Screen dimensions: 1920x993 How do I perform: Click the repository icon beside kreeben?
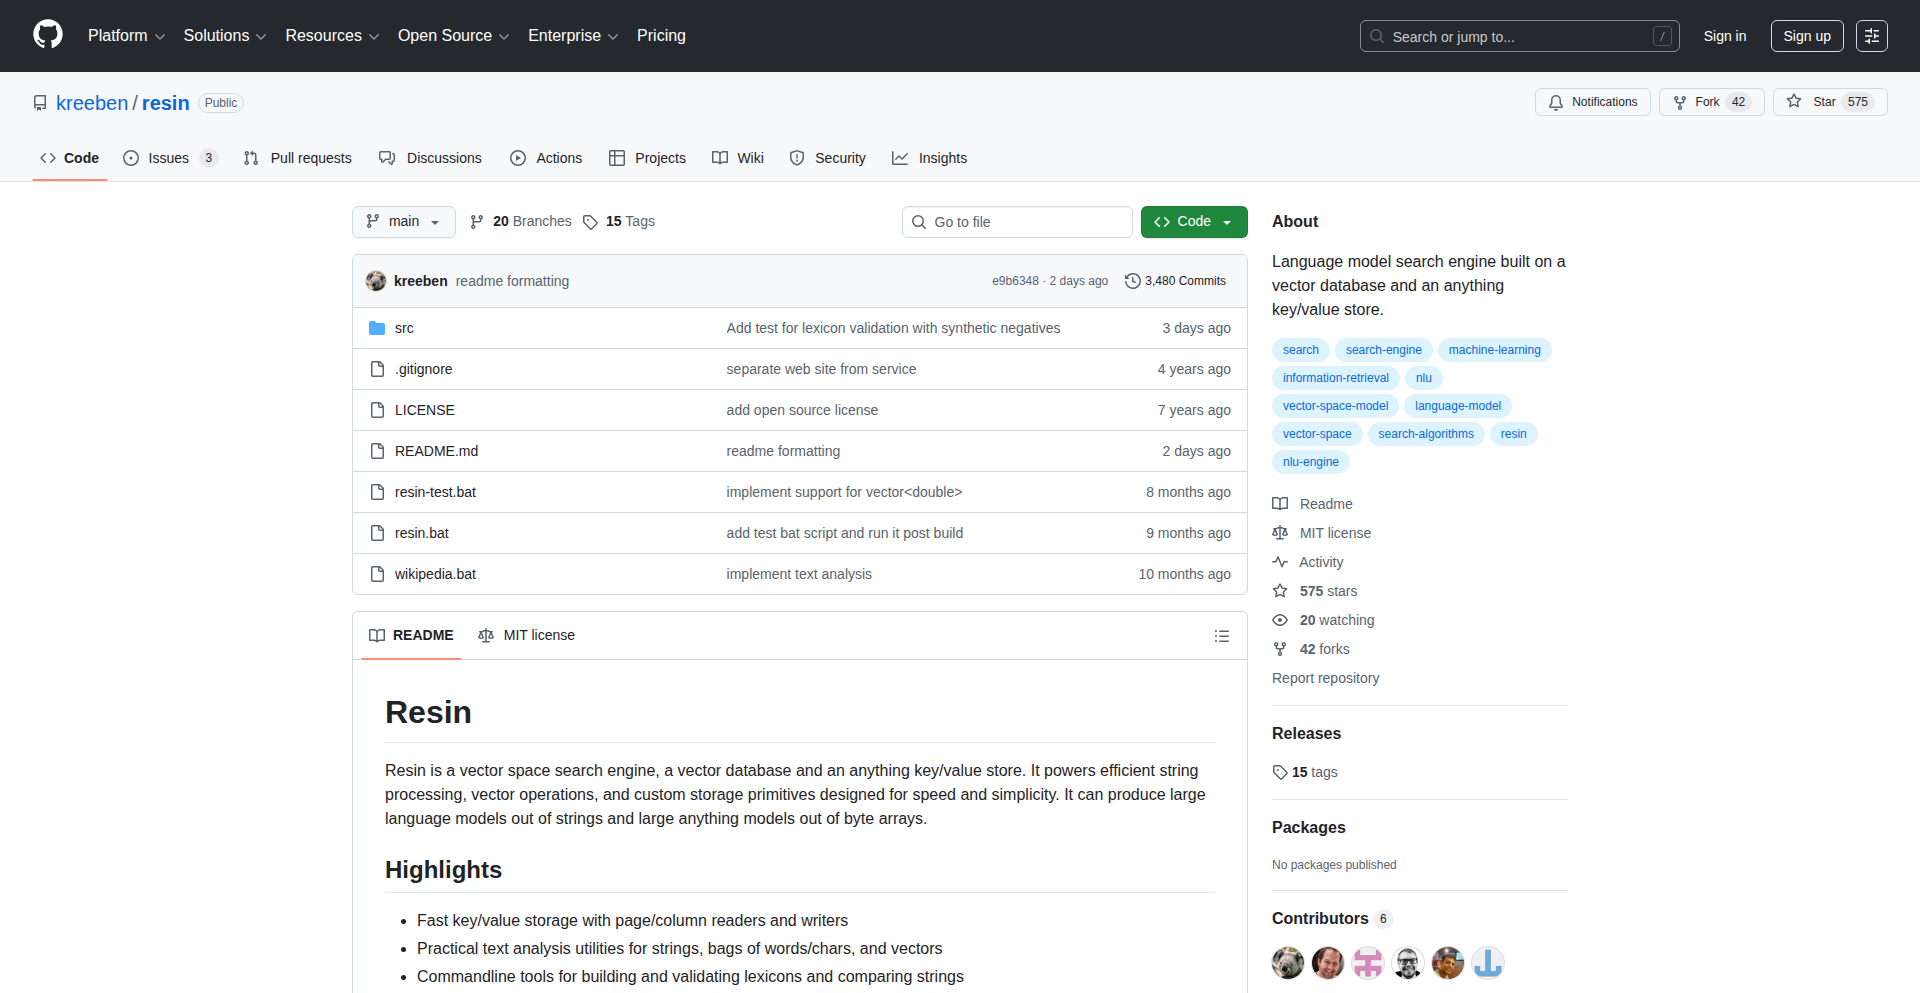pos(40,103)
